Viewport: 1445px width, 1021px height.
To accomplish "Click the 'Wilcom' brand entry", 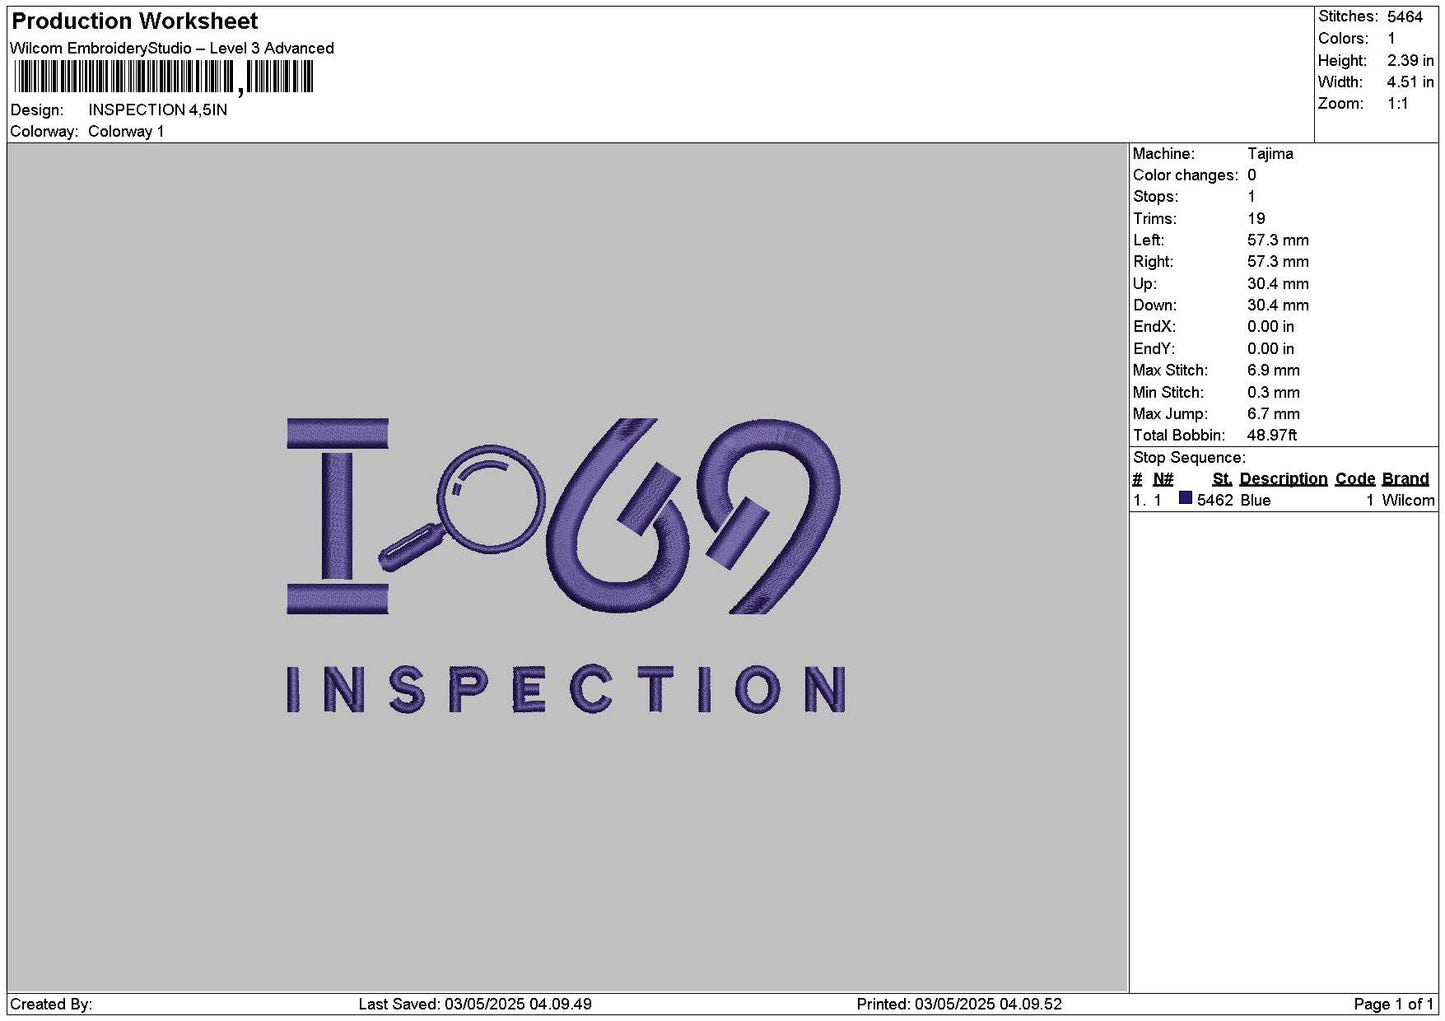I will point(1408,500).
